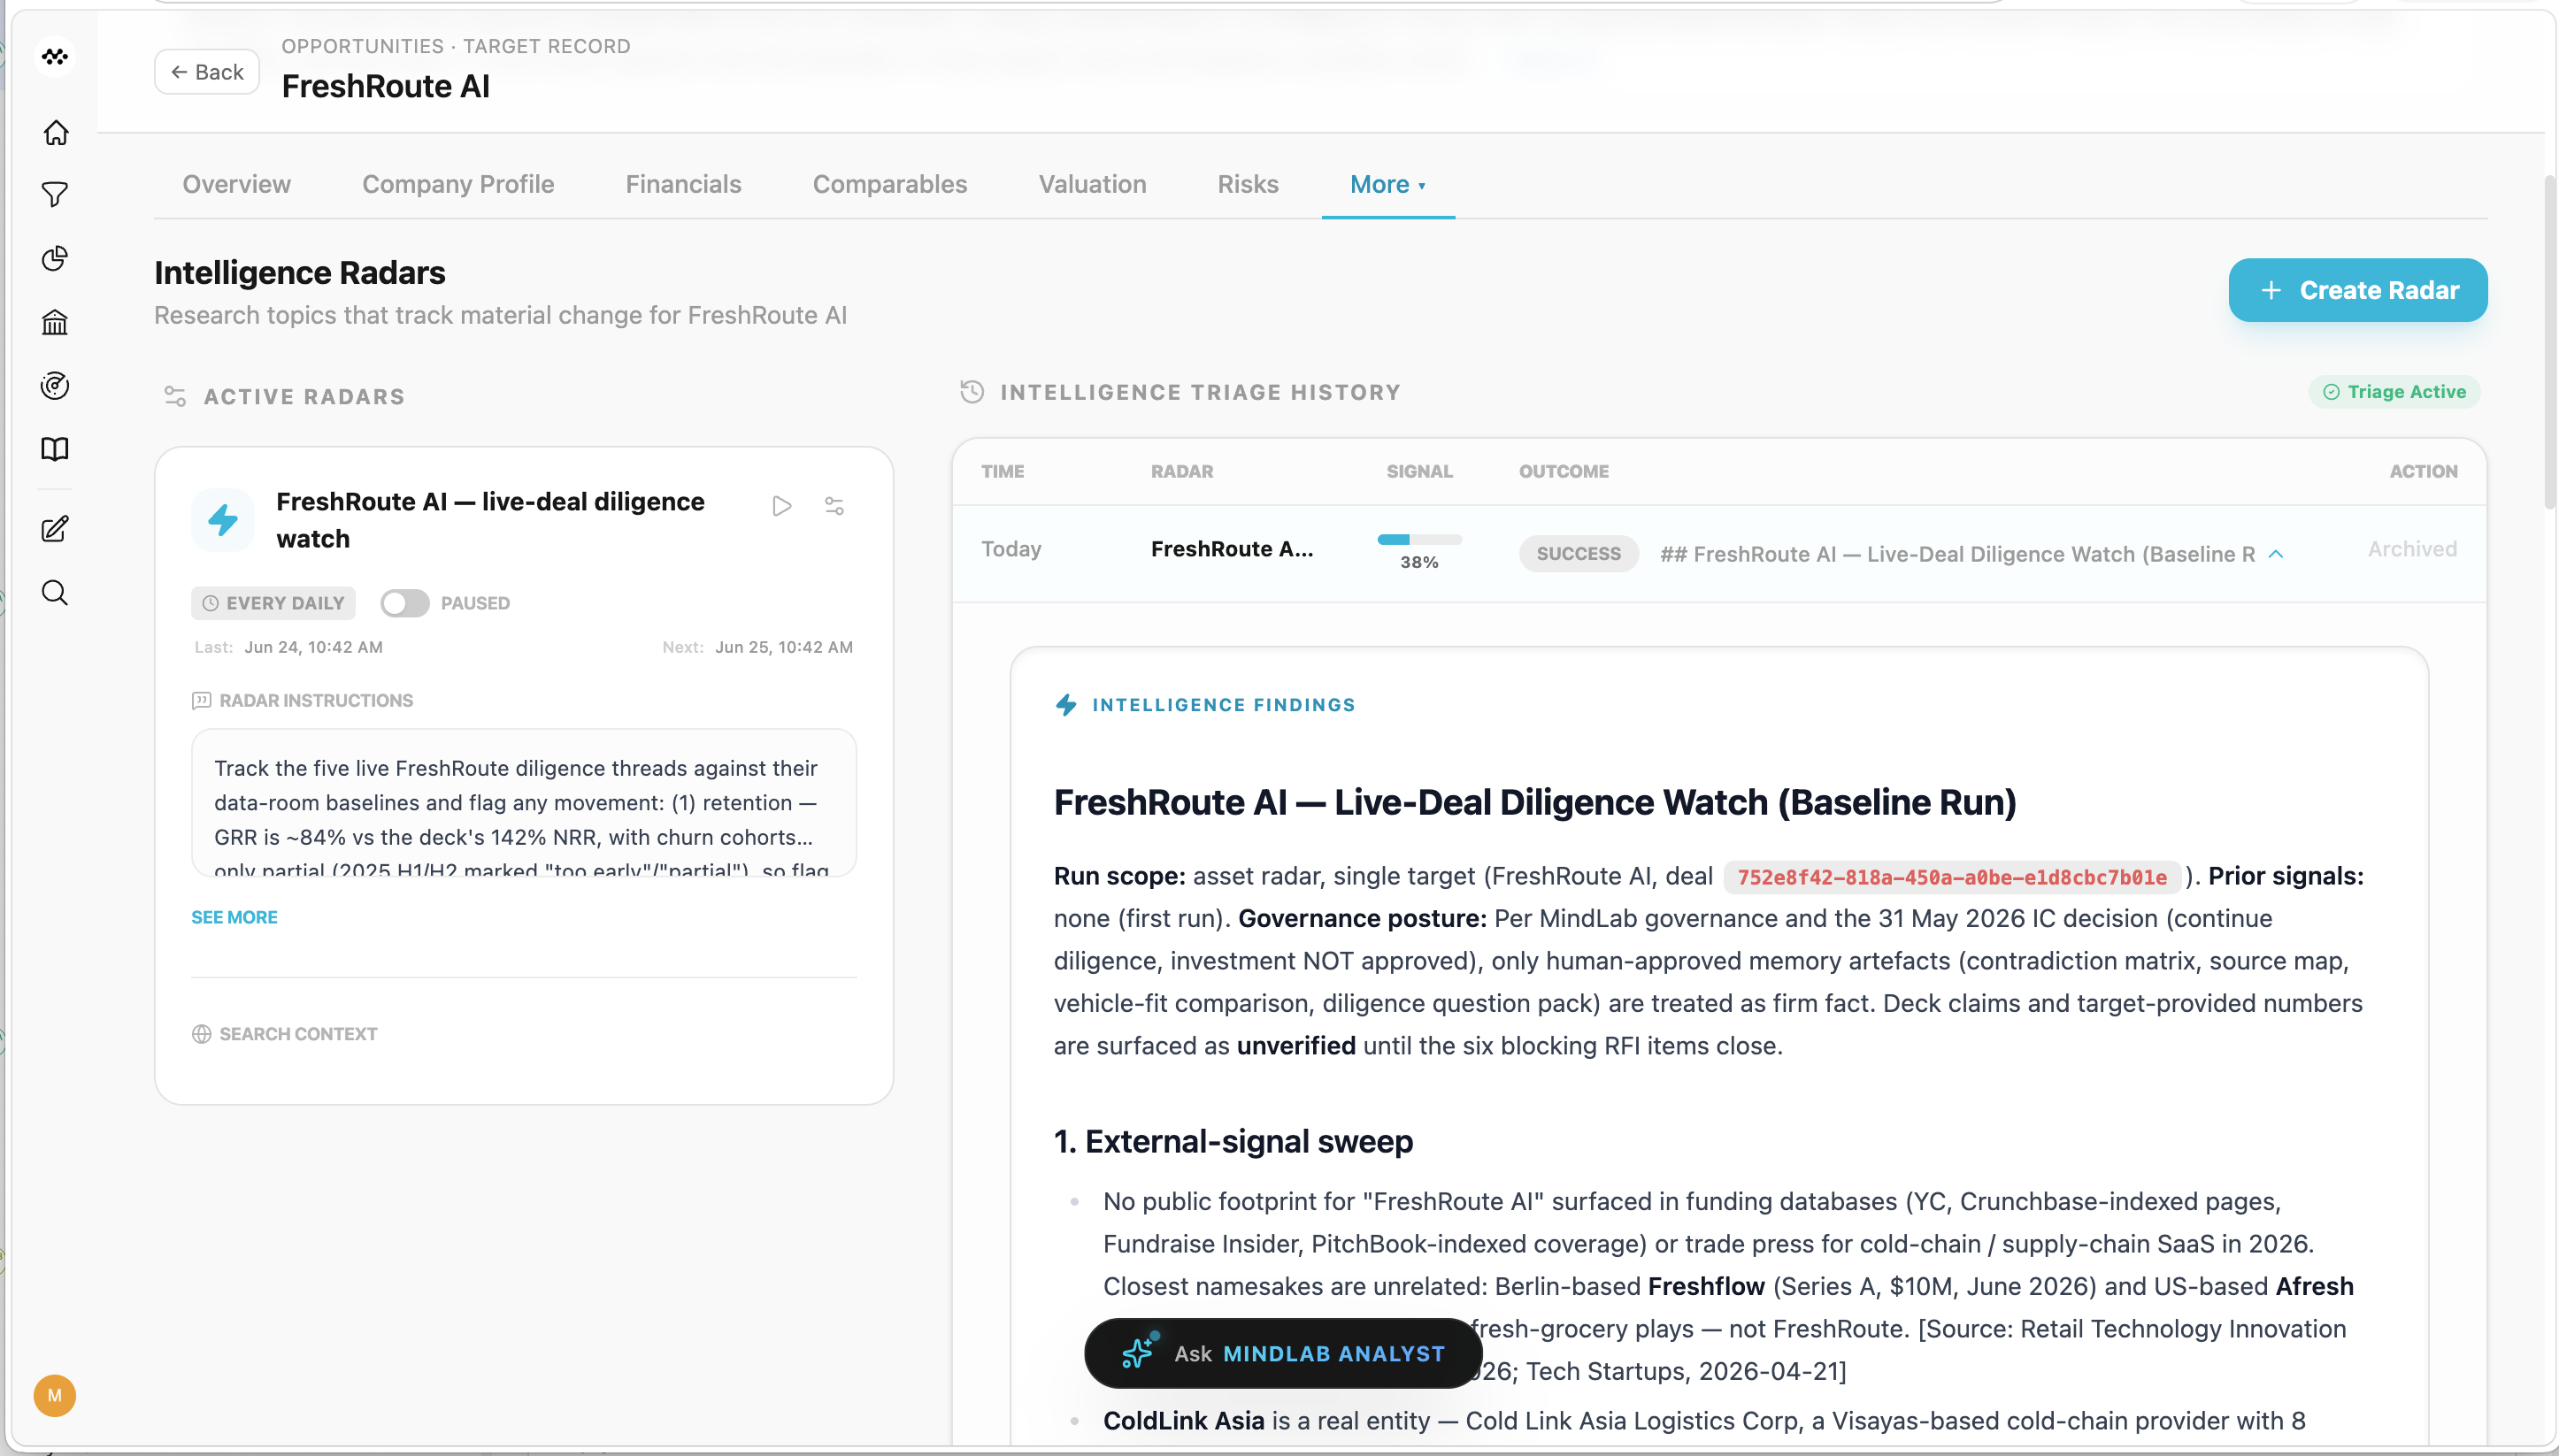2559x1456 pixels.
Task: Expand radar instructions with See More
Action: point(234,917)
